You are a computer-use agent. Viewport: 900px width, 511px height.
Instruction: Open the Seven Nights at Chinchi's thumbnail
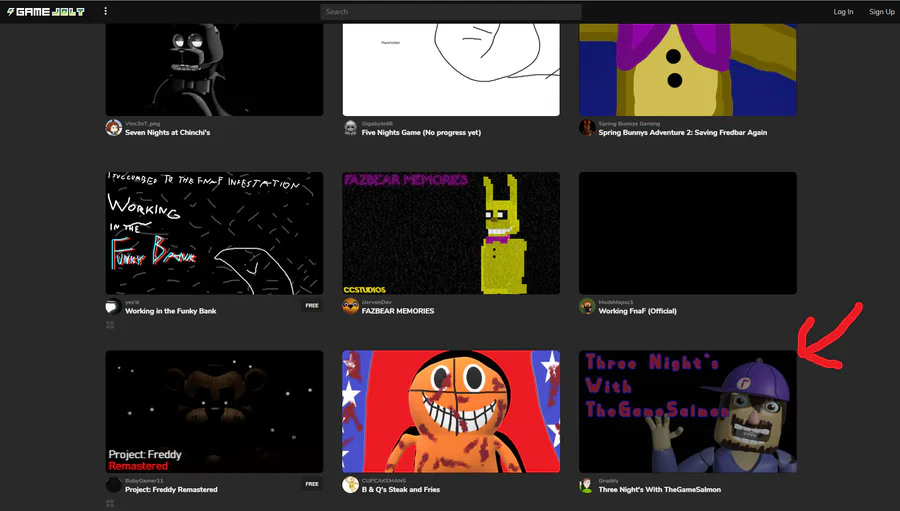coord(214,69)
